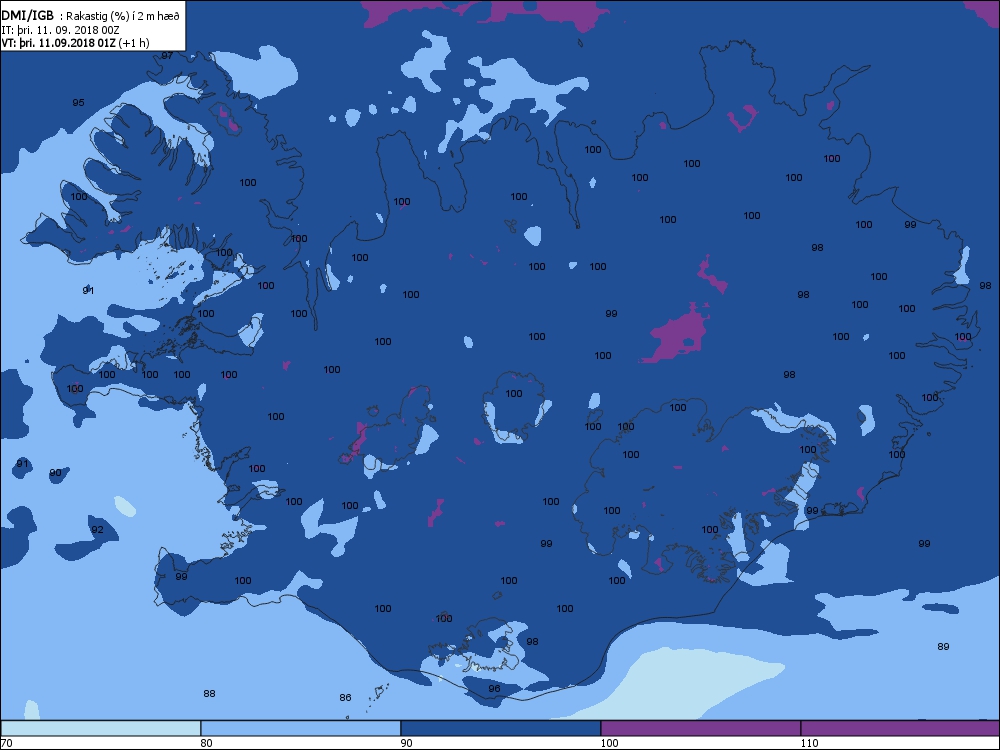Click the '88' humidity value on map

(209, 694)
